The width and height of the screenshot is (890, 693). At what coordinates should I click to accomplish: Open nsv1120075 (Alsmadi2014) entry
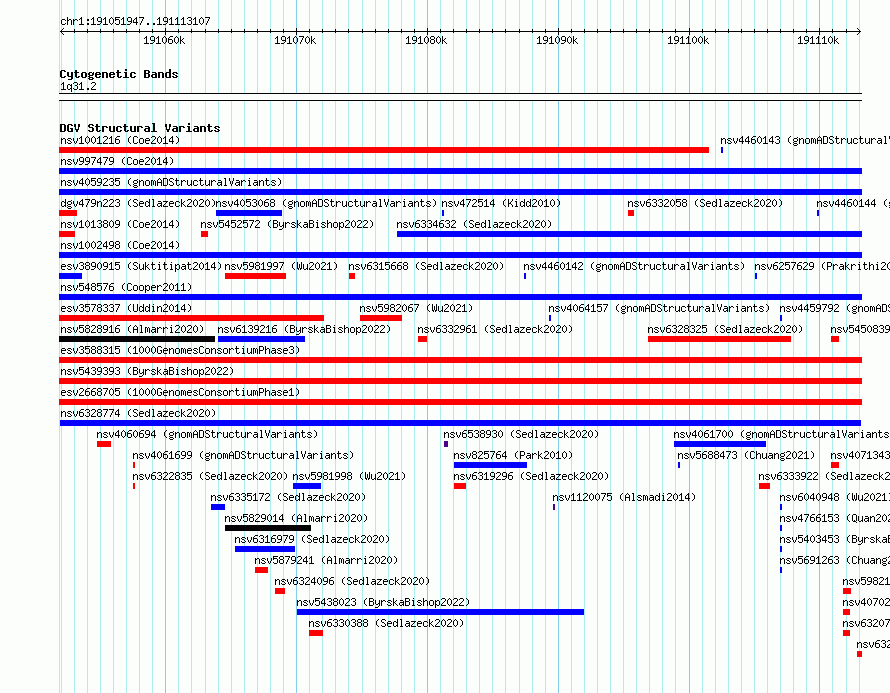pyautogui.click(x=624, y=497)
